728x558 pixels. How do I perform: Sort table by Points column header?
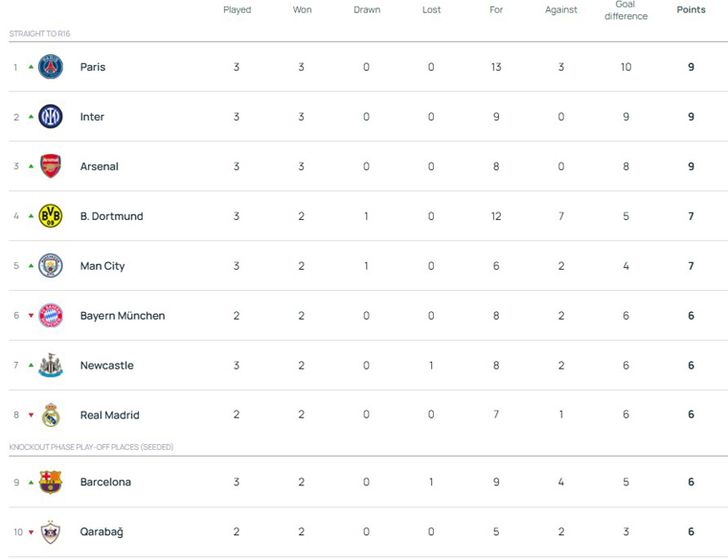tap(690, 10)
